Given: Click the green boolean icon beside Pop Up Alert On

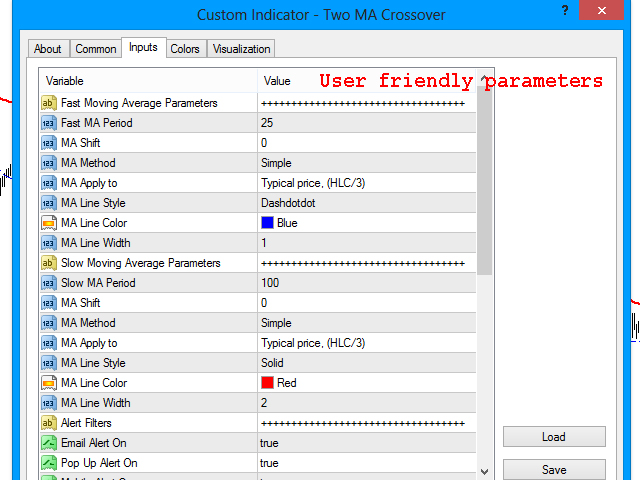Looking at the screenshot, I should [x=49, y=463].
